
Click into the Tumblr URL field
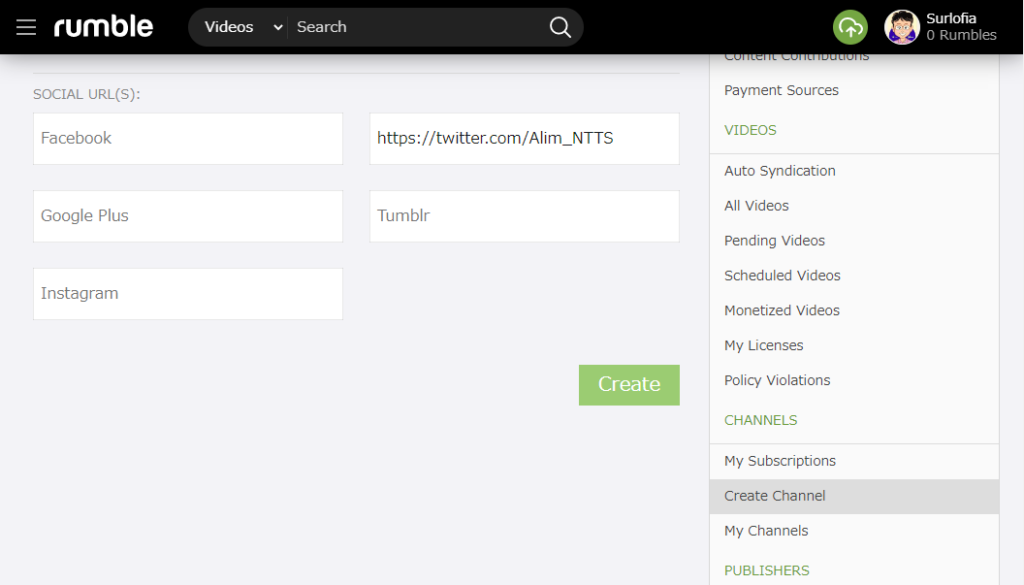click(524, 216)
